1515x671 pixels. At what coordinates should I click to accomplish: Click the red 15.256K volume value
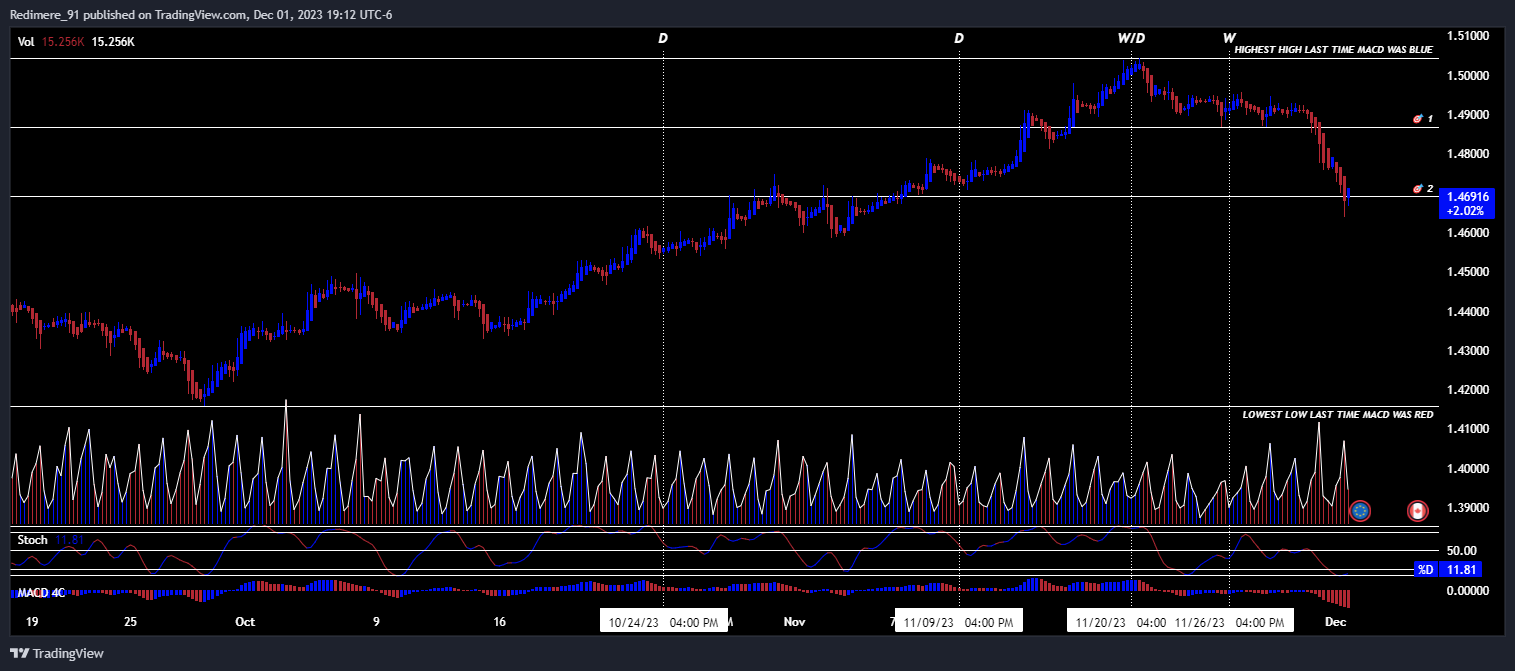click(x=62, y=42)
